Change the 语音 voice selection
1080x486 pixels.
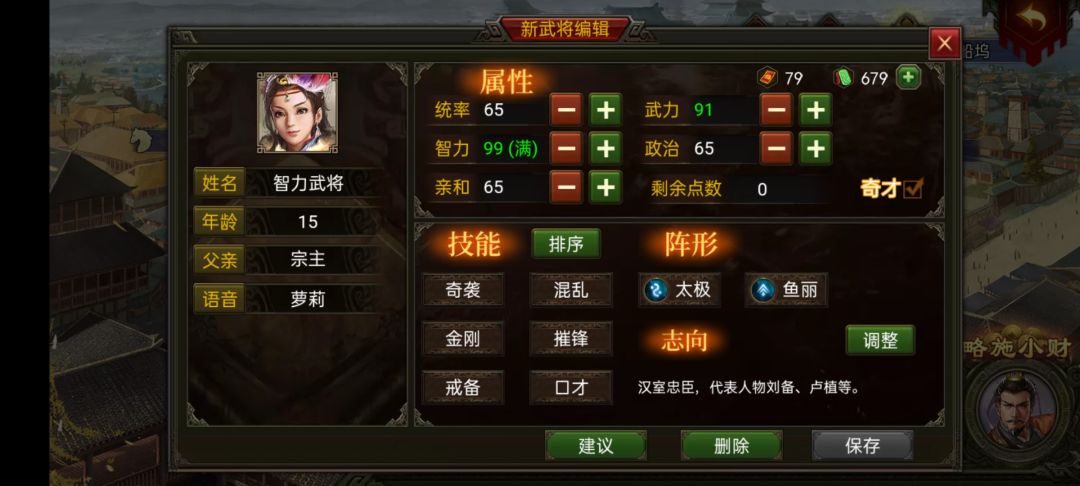click(x=308, y=299)
